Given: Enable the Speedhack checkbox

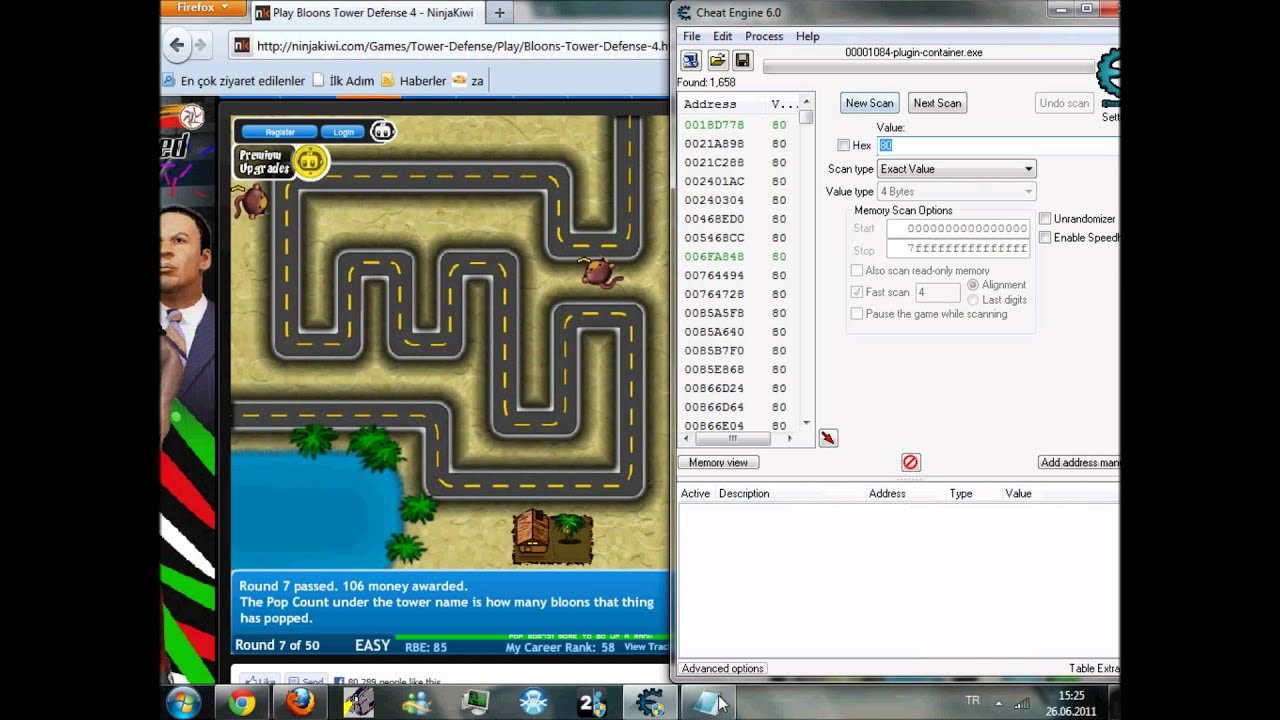Looking at the screenshot, I should click(1045, 238).
